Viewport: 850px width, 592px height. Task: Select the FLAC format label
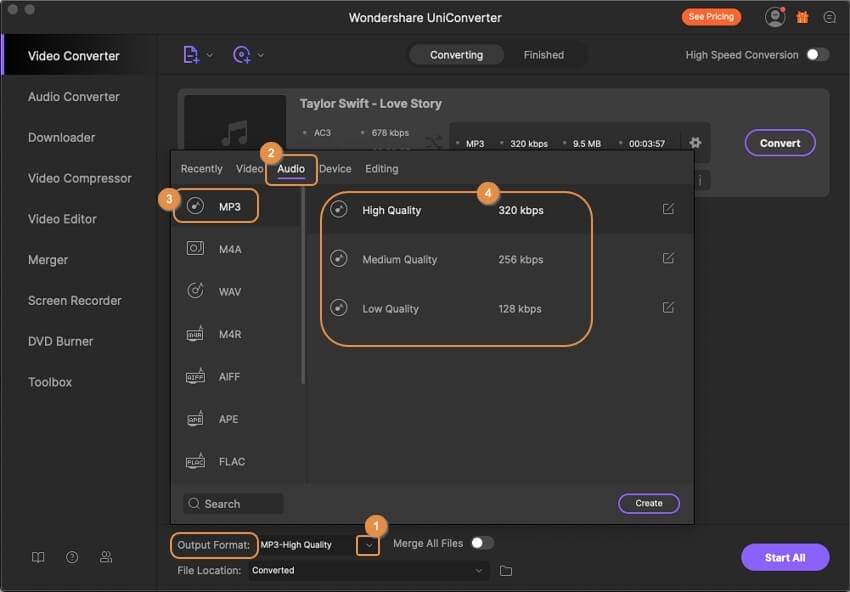tap(232, 462)
